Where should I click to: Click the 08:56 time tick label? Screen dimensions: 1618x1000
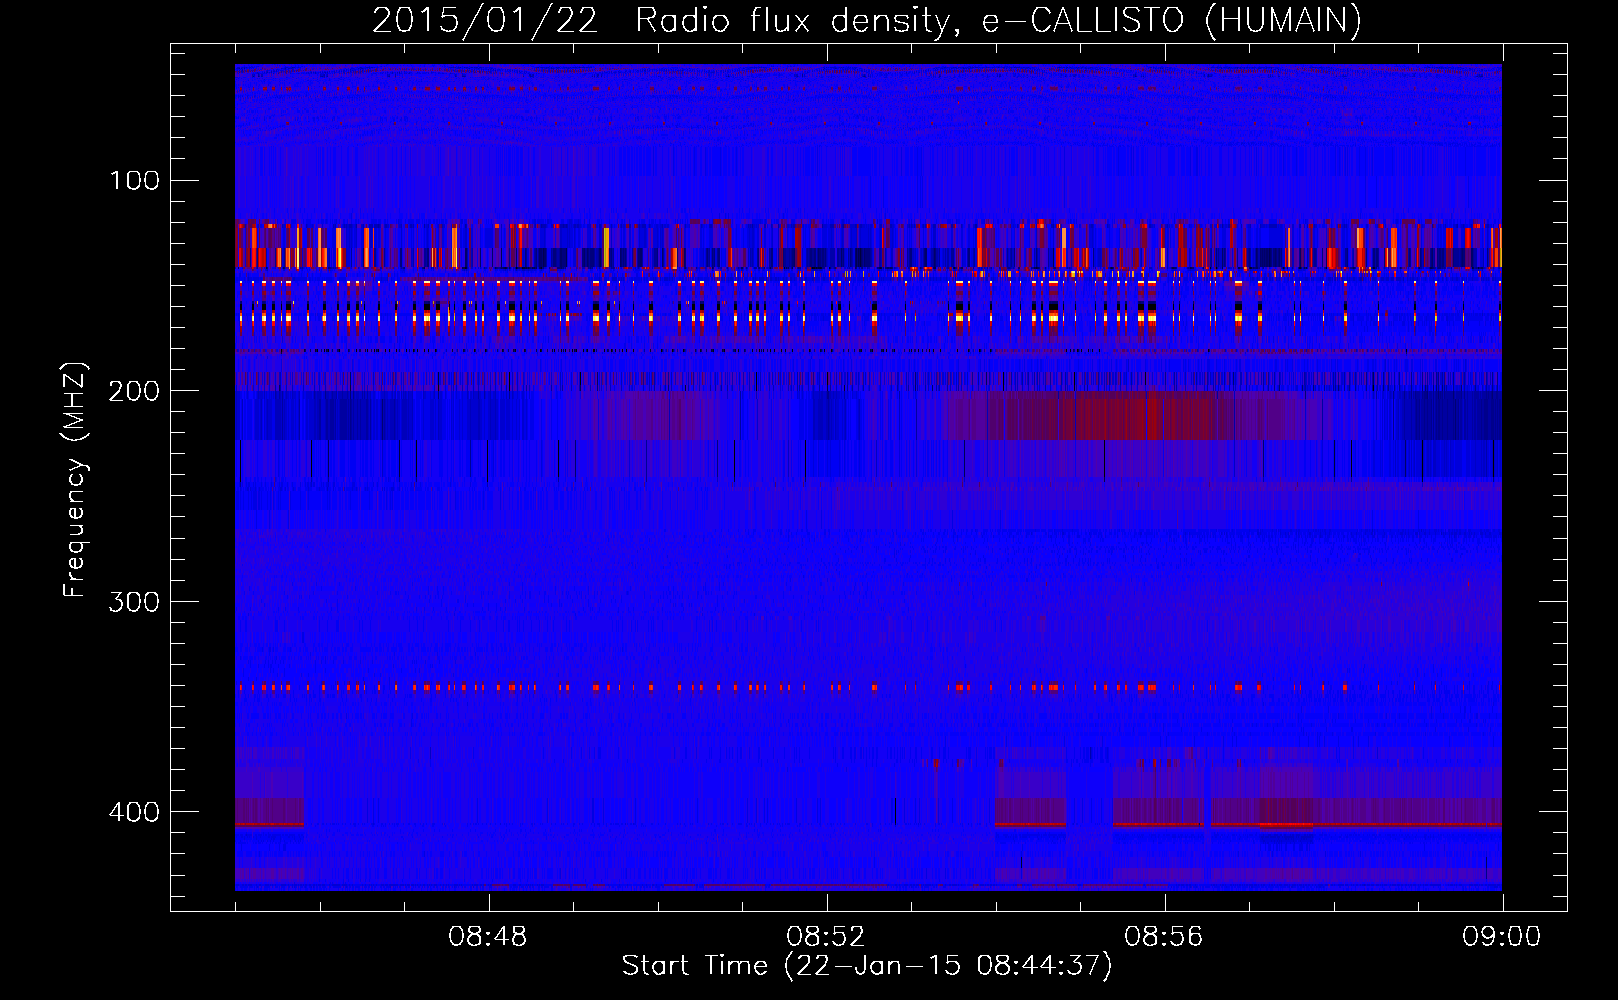pyautogui.click(x=1164, y=937)
